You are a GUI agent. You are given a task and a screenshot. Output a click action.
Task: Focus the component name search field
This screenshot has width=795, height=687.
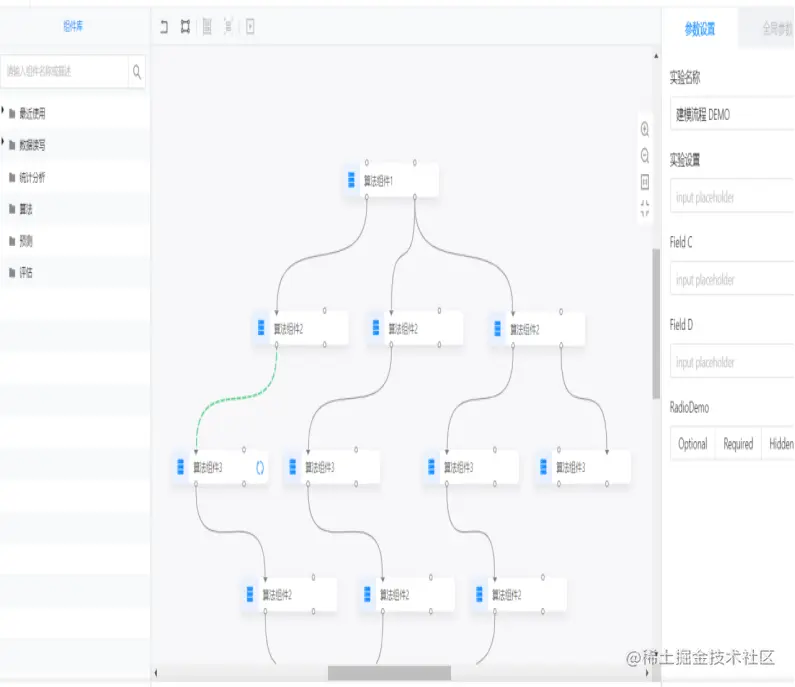pos(64,71)
